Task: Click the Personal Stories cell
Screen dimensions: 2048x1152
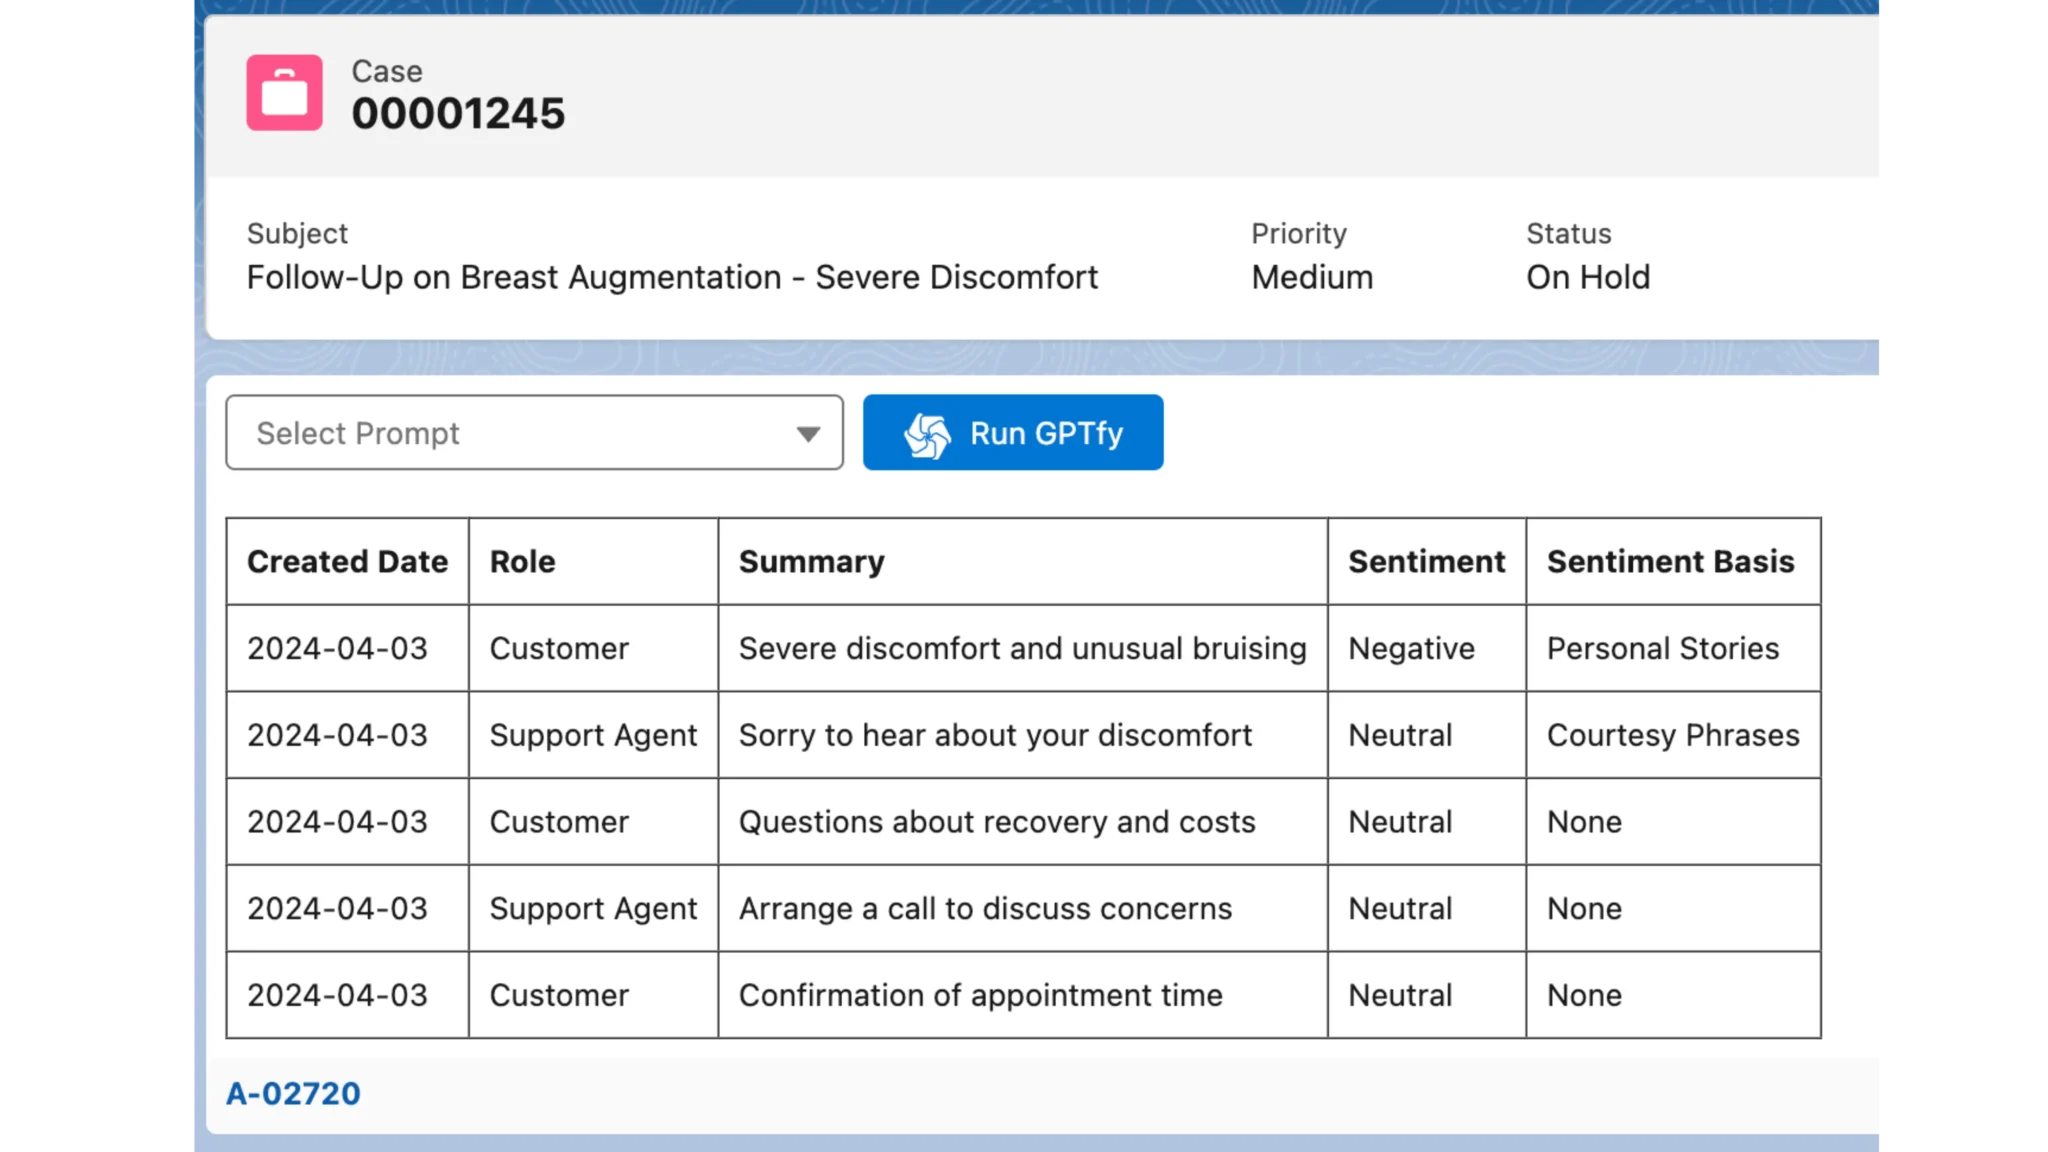Action: coord(1662,649)
